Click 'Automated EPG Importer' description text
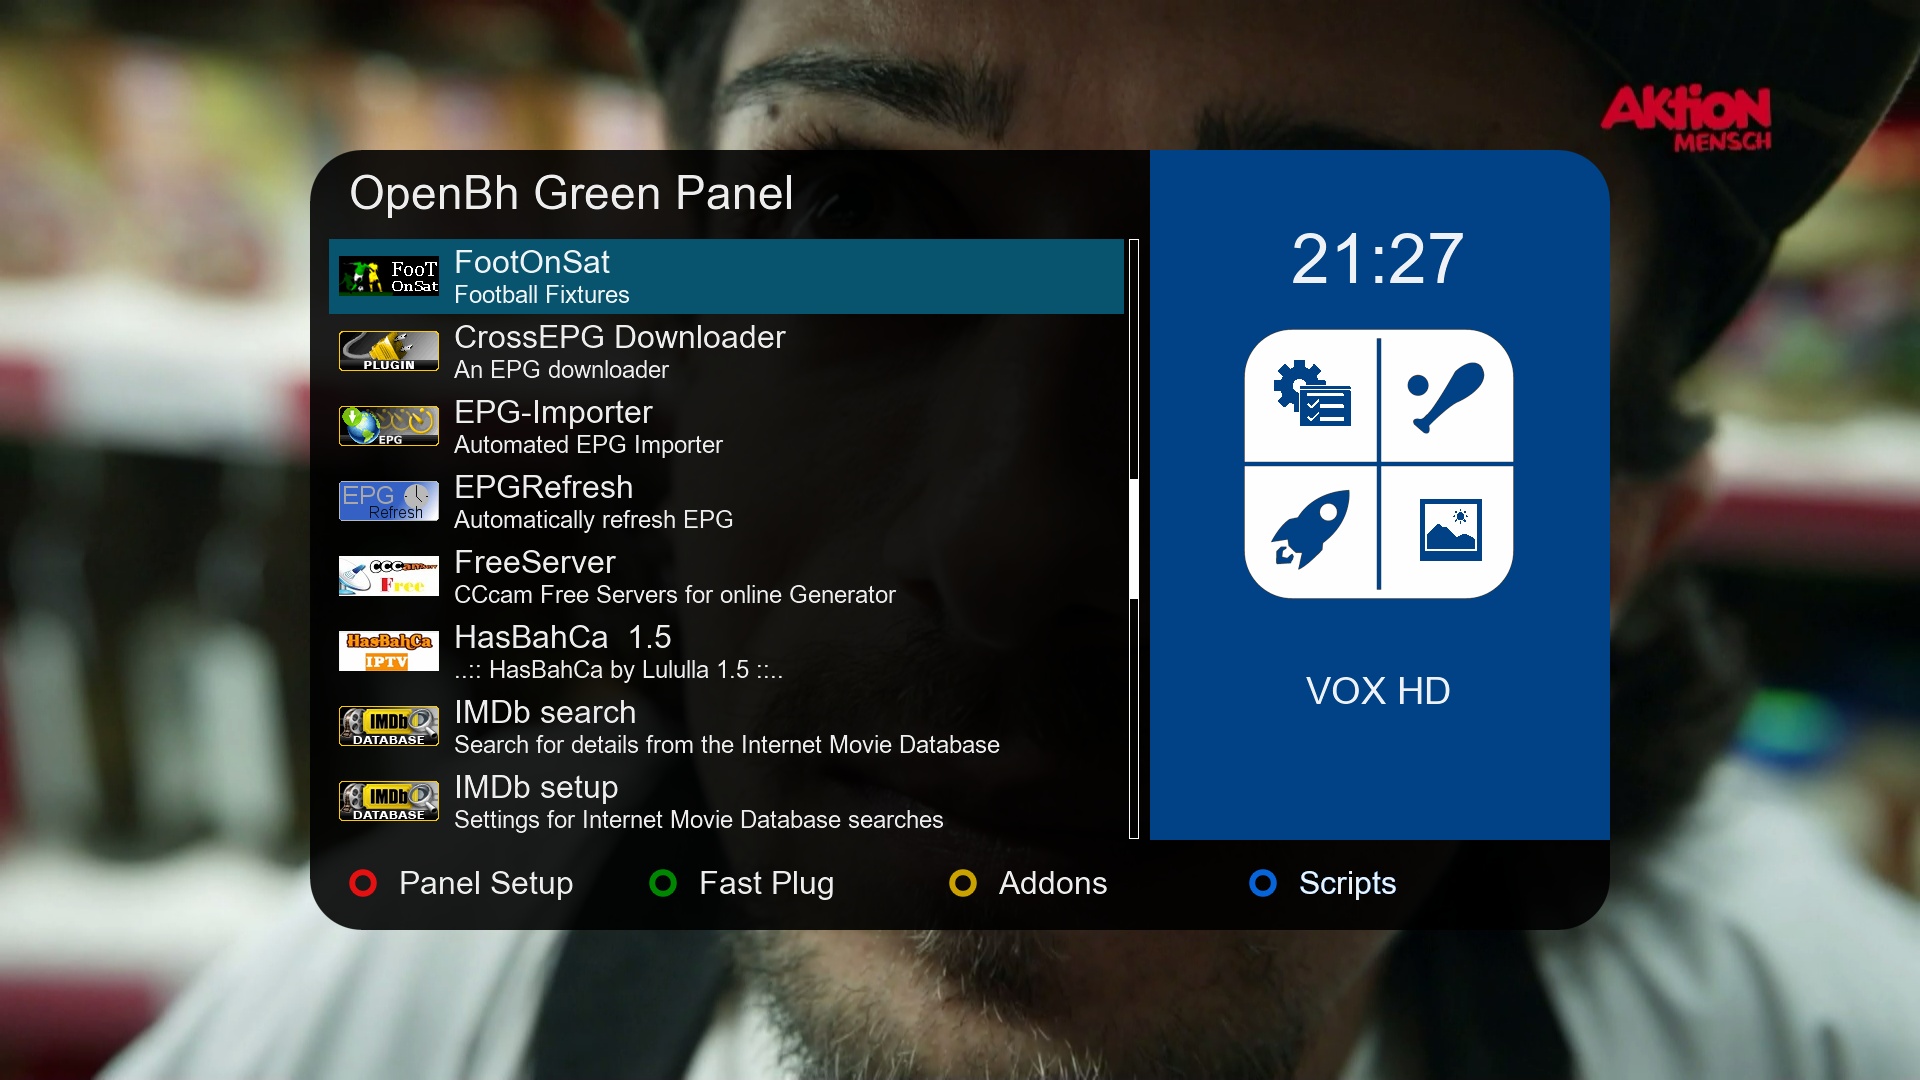Screen dimensions: 1920x1080 tap(588, 445)
